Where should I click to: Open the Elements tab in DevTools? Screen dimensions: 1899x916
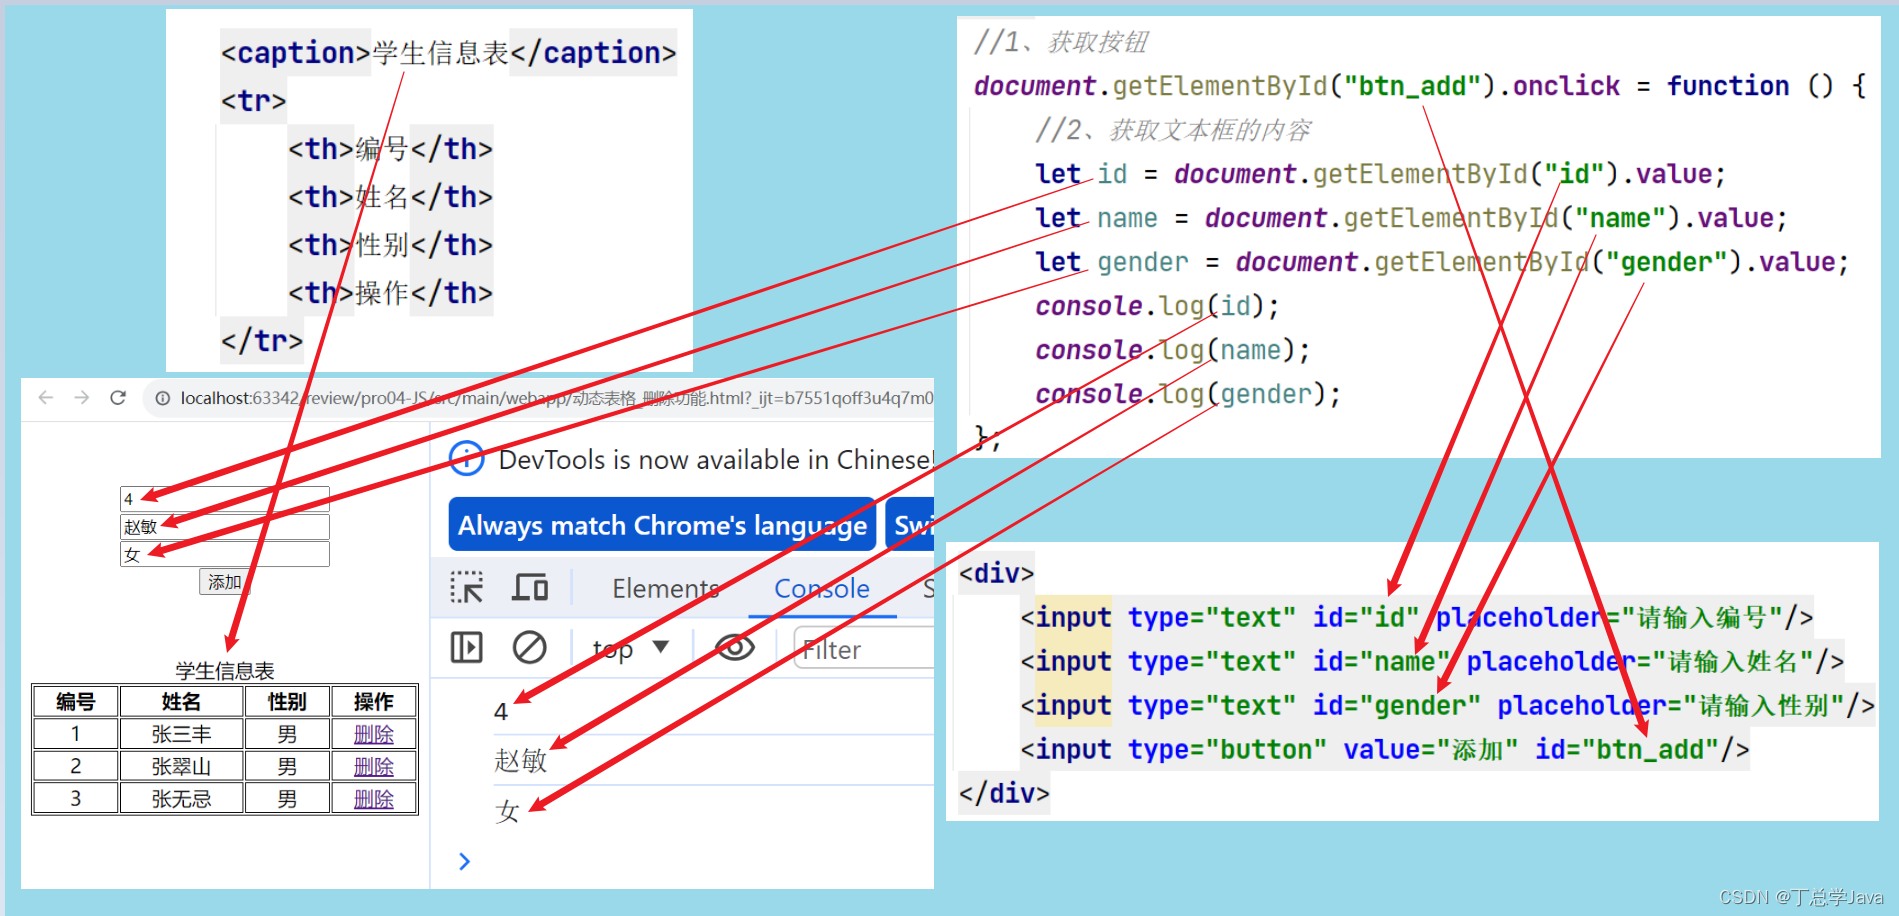666,589
